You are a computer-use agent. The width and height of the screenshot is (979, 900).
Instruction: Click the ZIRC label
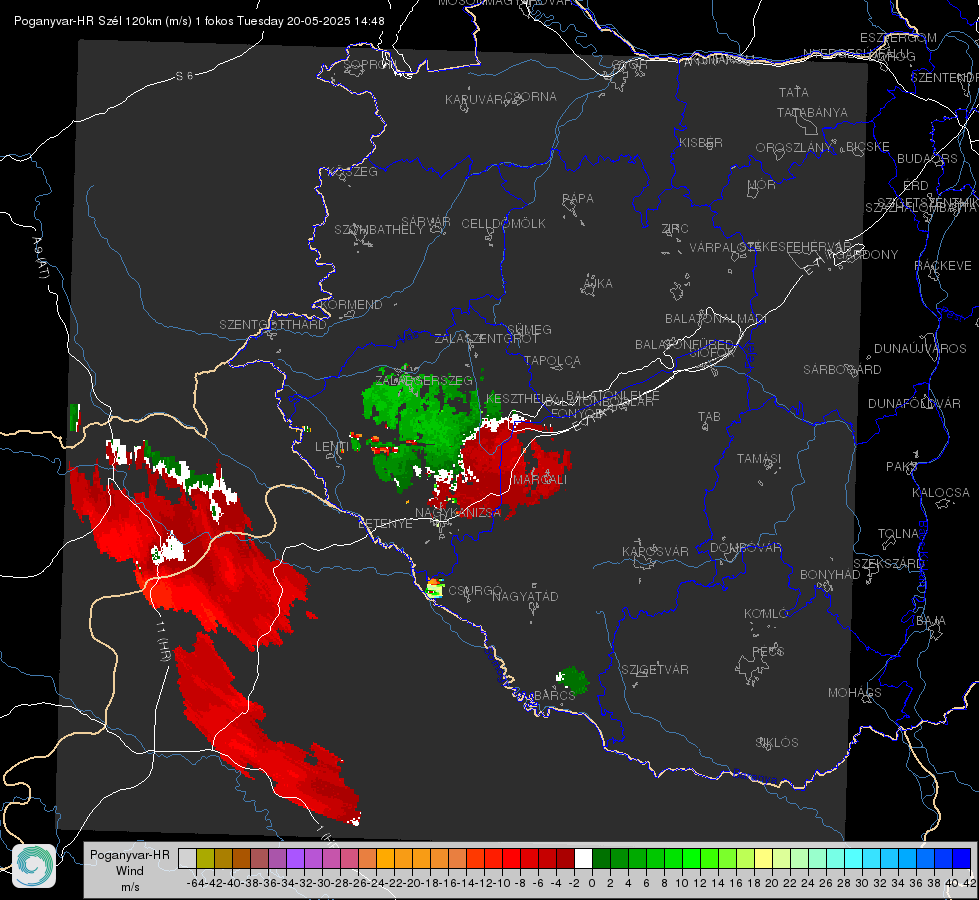675,229
